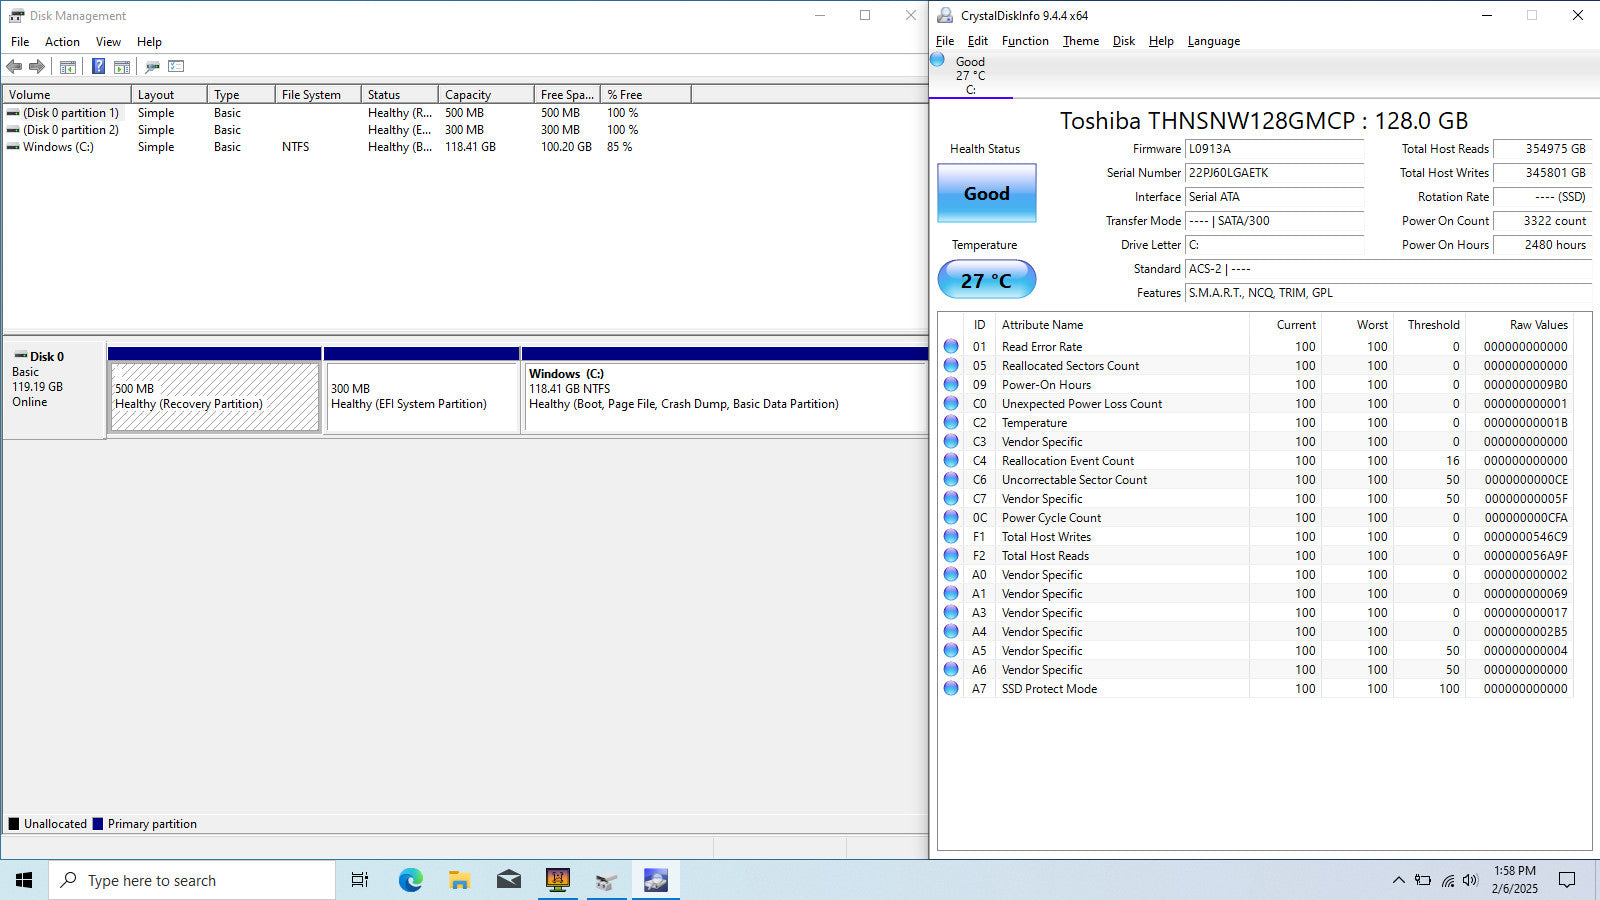Open the Theme menu in CrystalDiskInfo

(1080, 41)
